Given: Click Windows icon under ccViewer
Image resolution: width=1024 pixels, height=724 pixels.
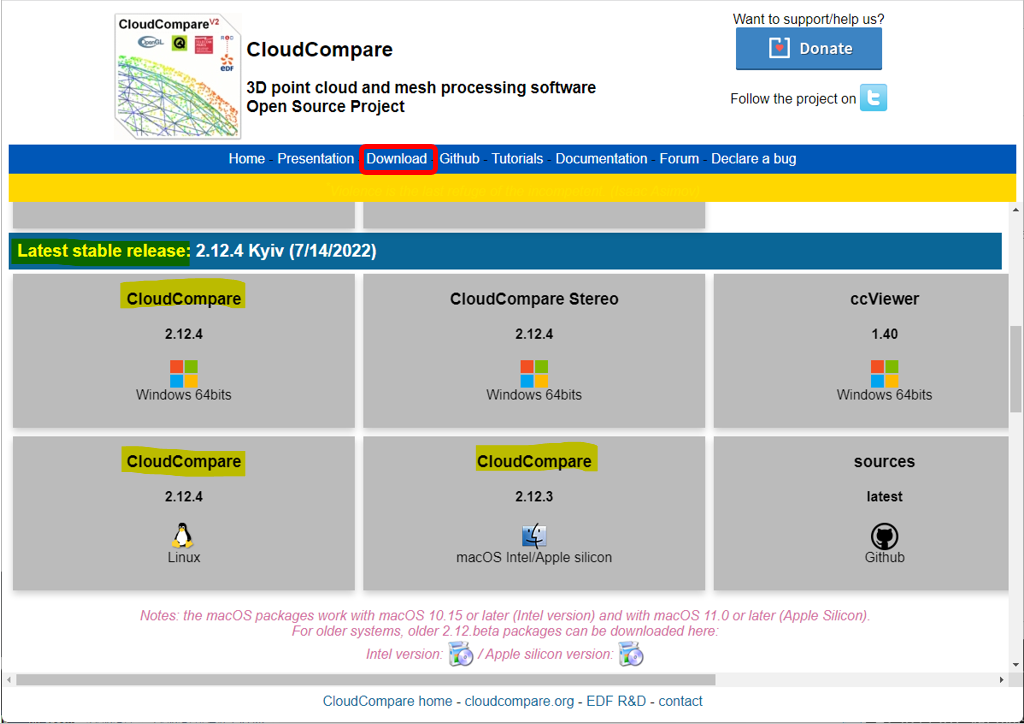Looking at the screenshot, I should pyautogui.click(x=884, y=373).
